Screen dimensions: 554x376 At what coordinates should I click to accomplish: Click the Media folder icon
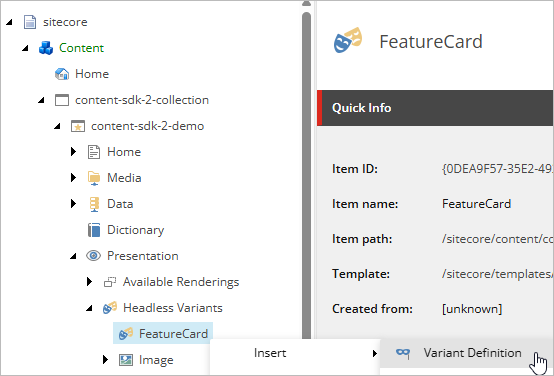point(94,178)
